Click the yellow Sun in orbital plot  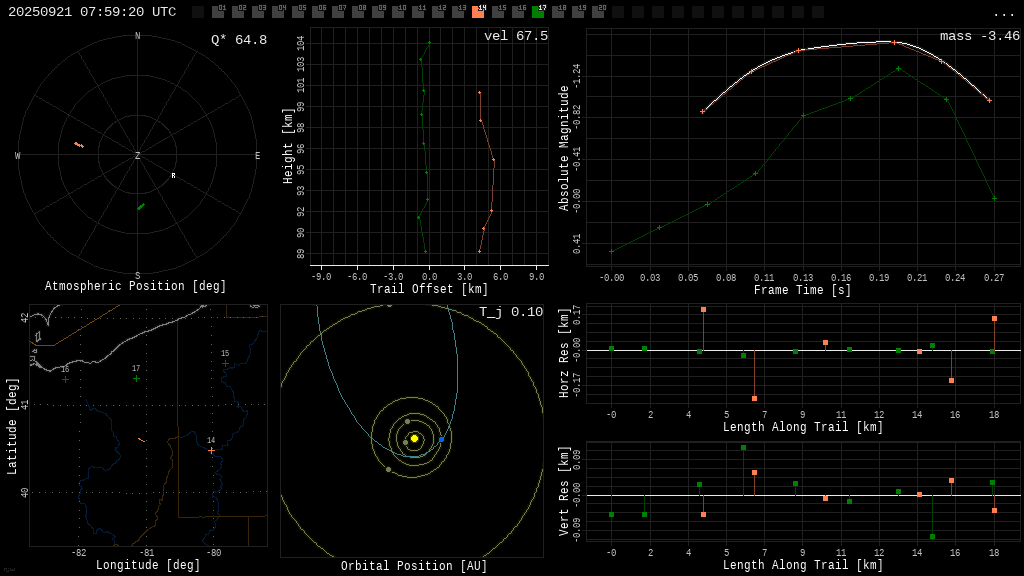point(414,438)
